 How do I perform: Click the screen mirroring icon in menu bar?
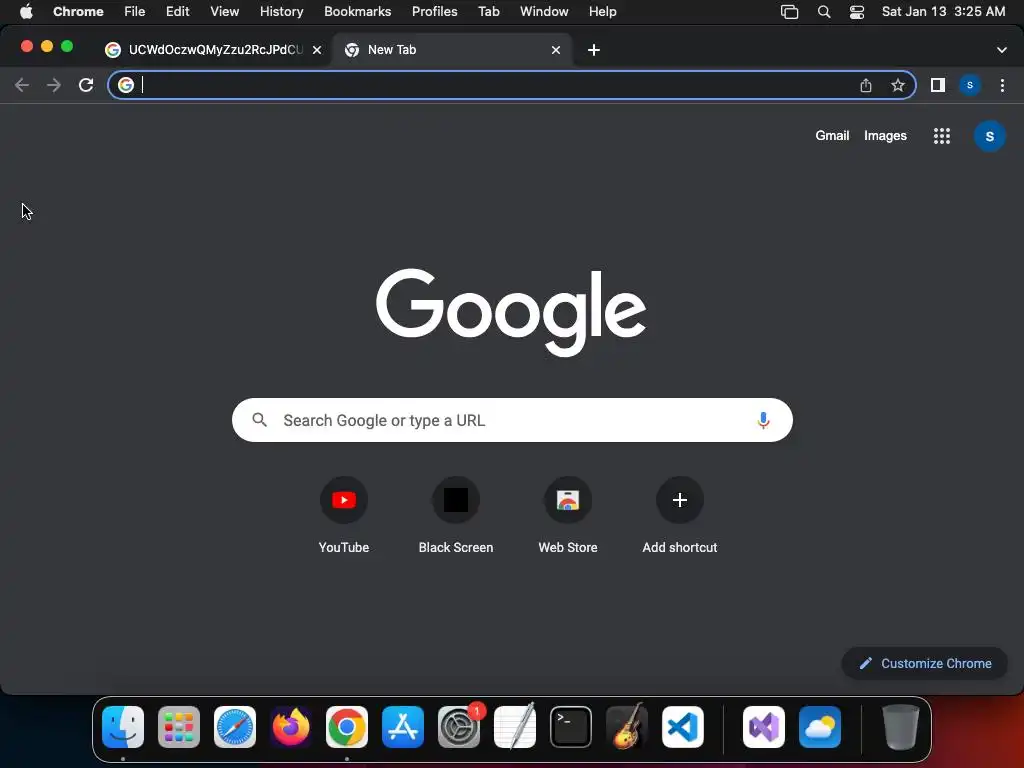coord(790,12)
